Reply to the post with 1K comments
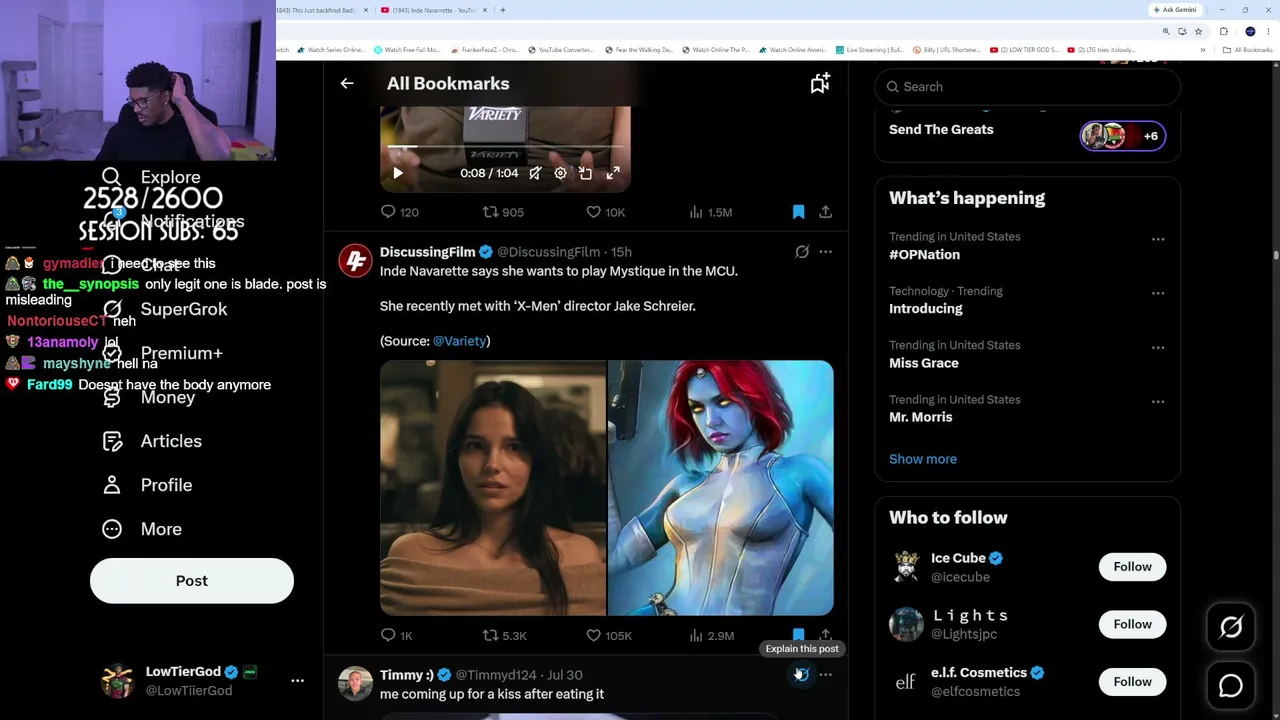This screenshot has width=1280, height=720. [397, 635]
